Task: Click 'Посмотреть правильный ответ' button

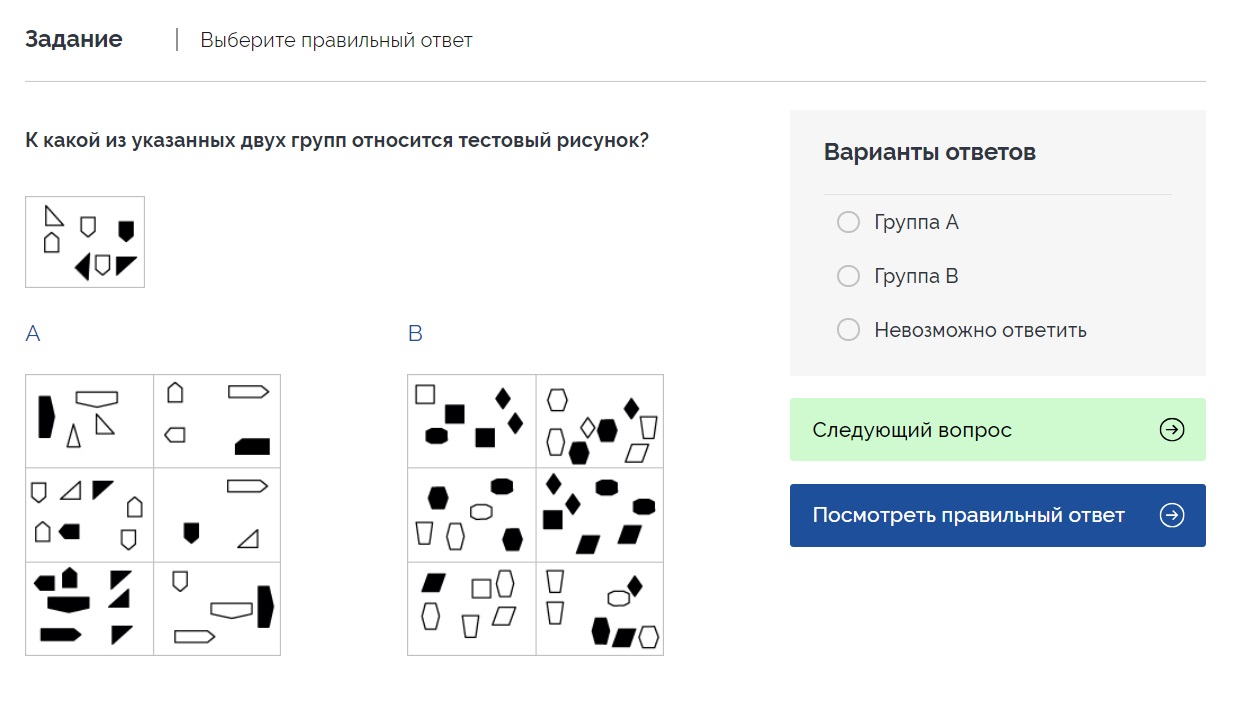Action: 996,515
